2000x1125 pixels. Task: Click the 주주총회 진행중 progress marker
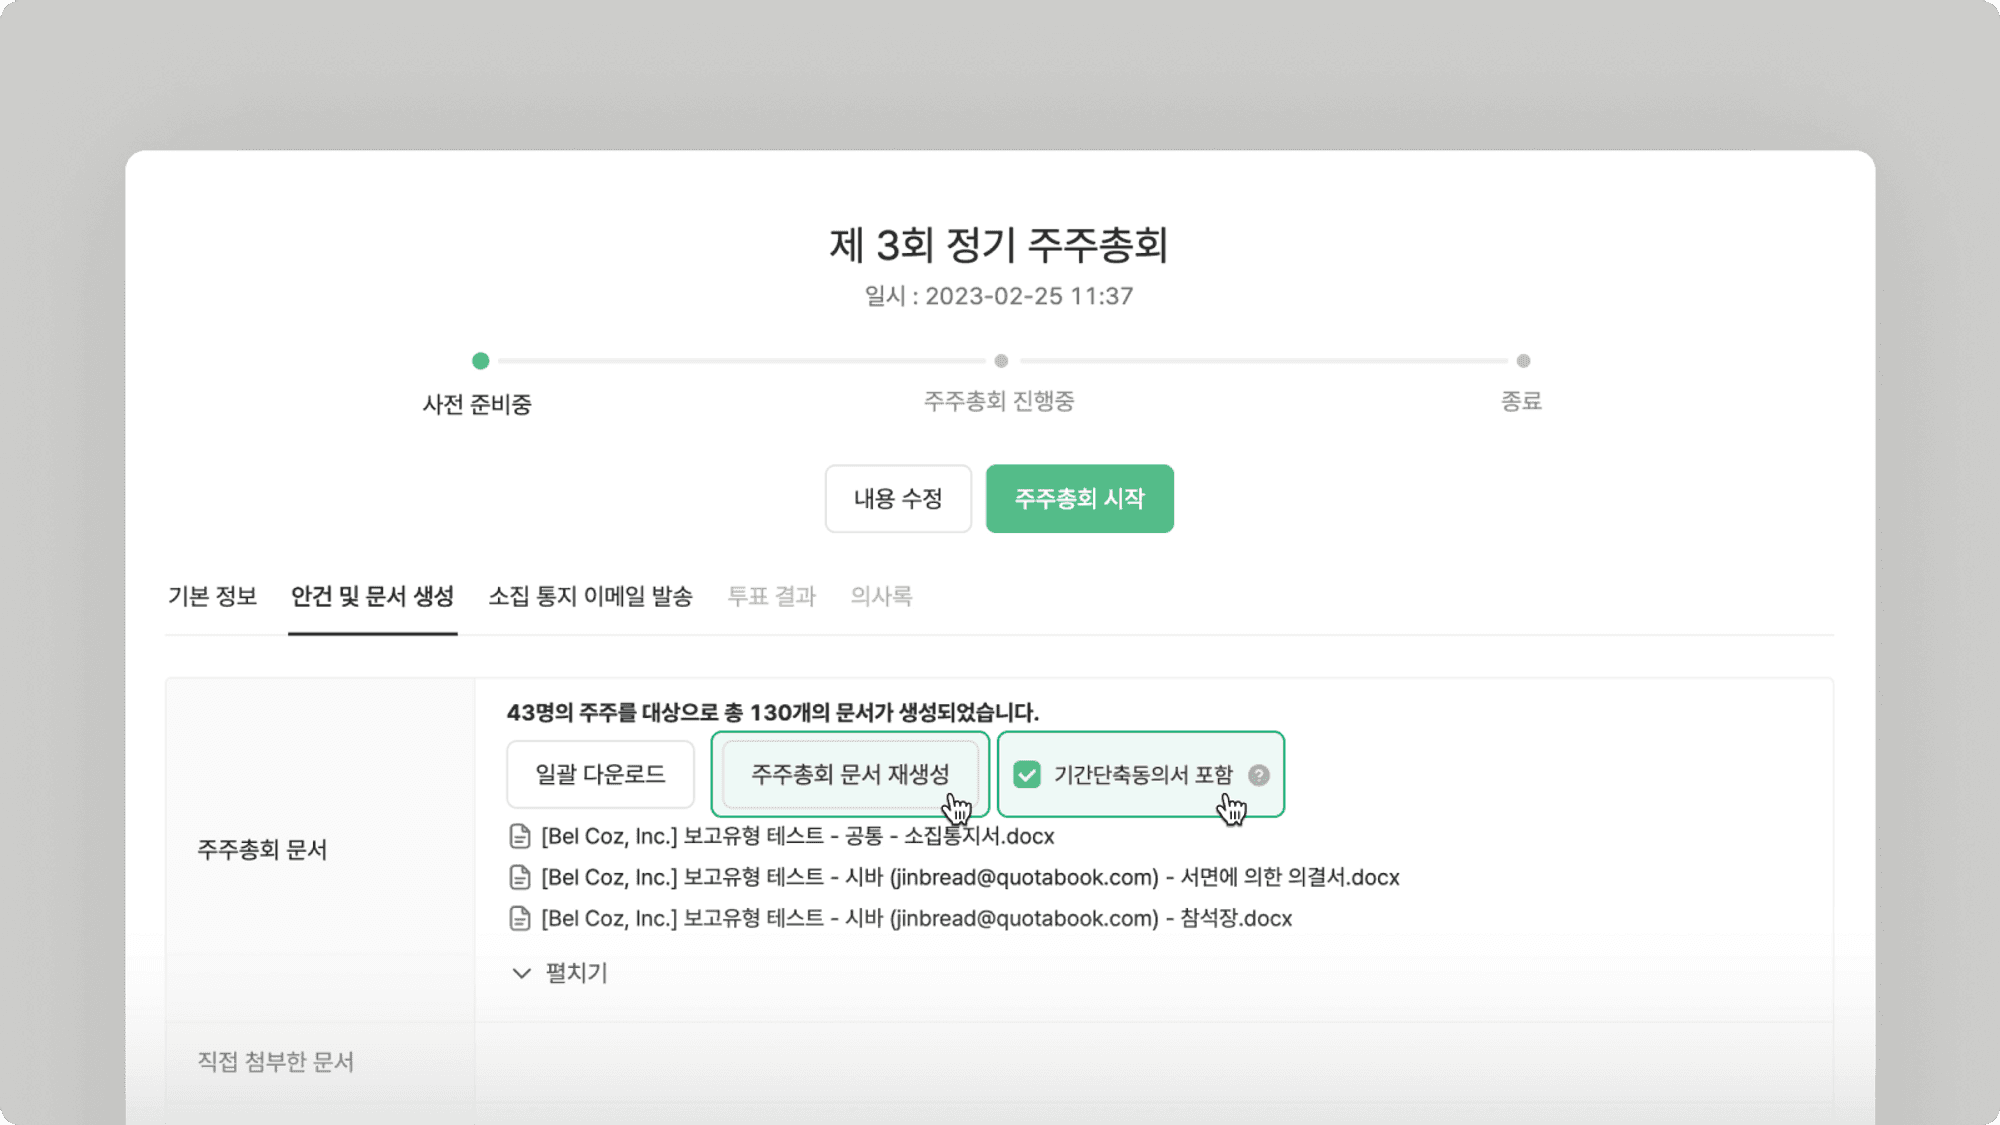[x=1001, y=361]
